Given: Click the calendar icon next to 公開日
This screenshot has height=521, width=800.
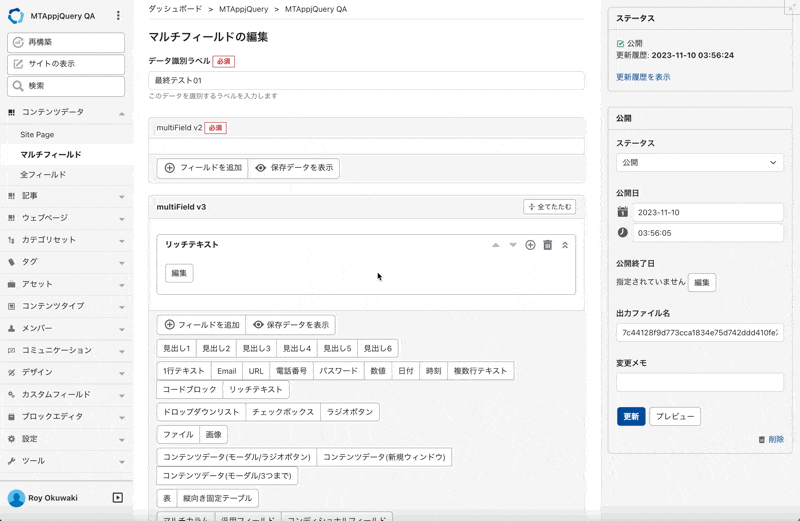Looking at the screenshot, I should point(622,212).
